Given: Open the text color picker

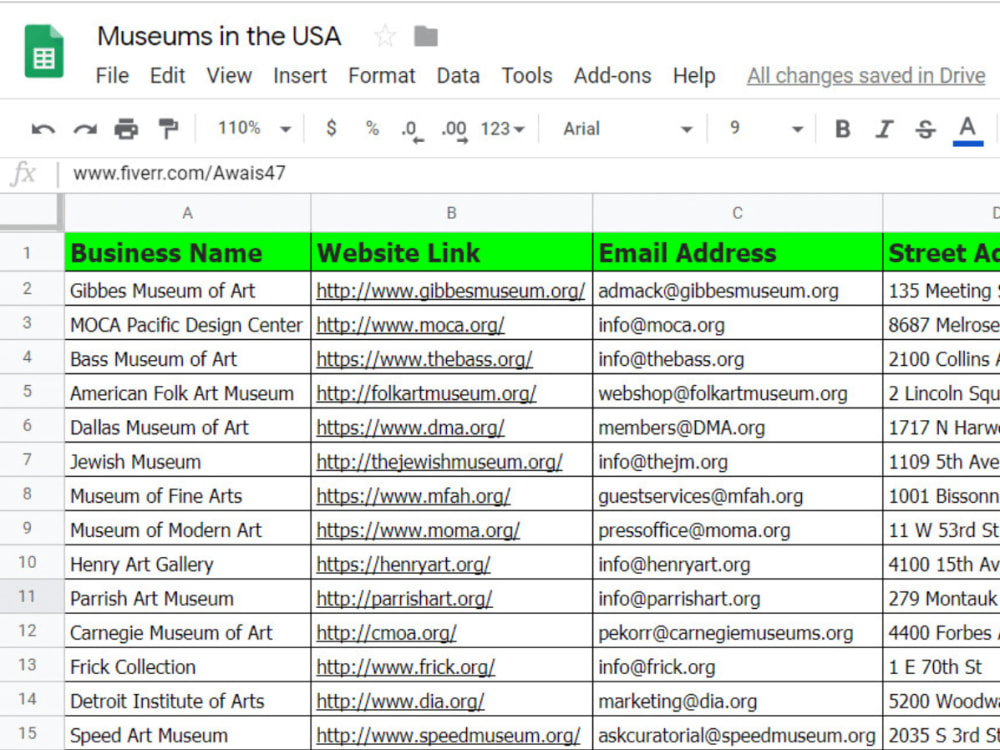Looking at the screenshot, I should (967, 131).
